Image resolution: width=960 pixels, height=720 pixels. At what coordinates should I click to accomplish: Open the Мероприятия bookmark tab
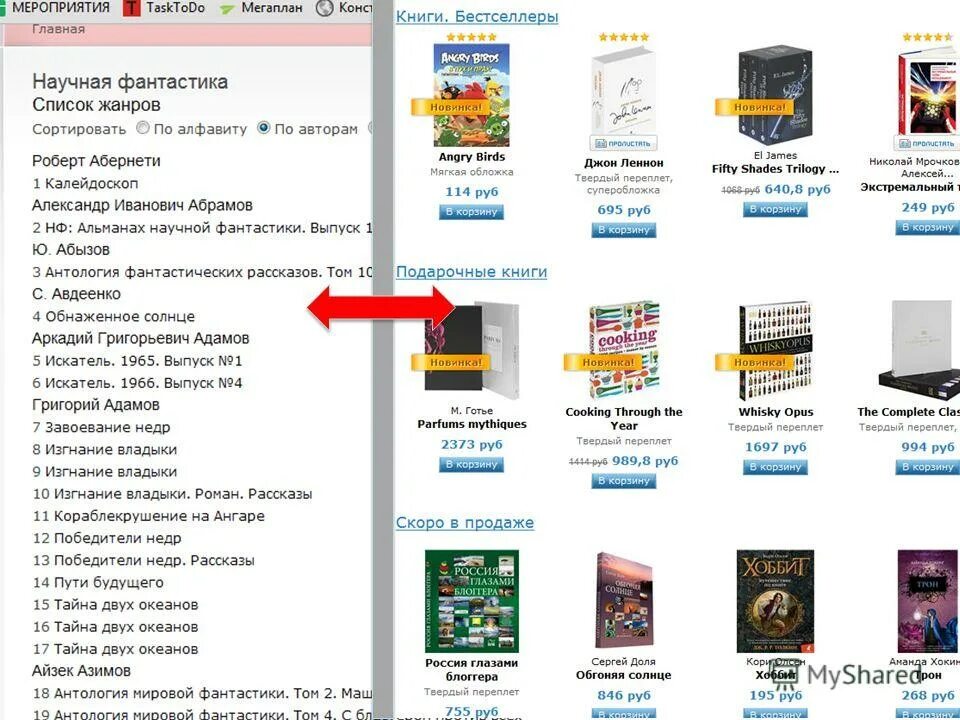point(61,8)
